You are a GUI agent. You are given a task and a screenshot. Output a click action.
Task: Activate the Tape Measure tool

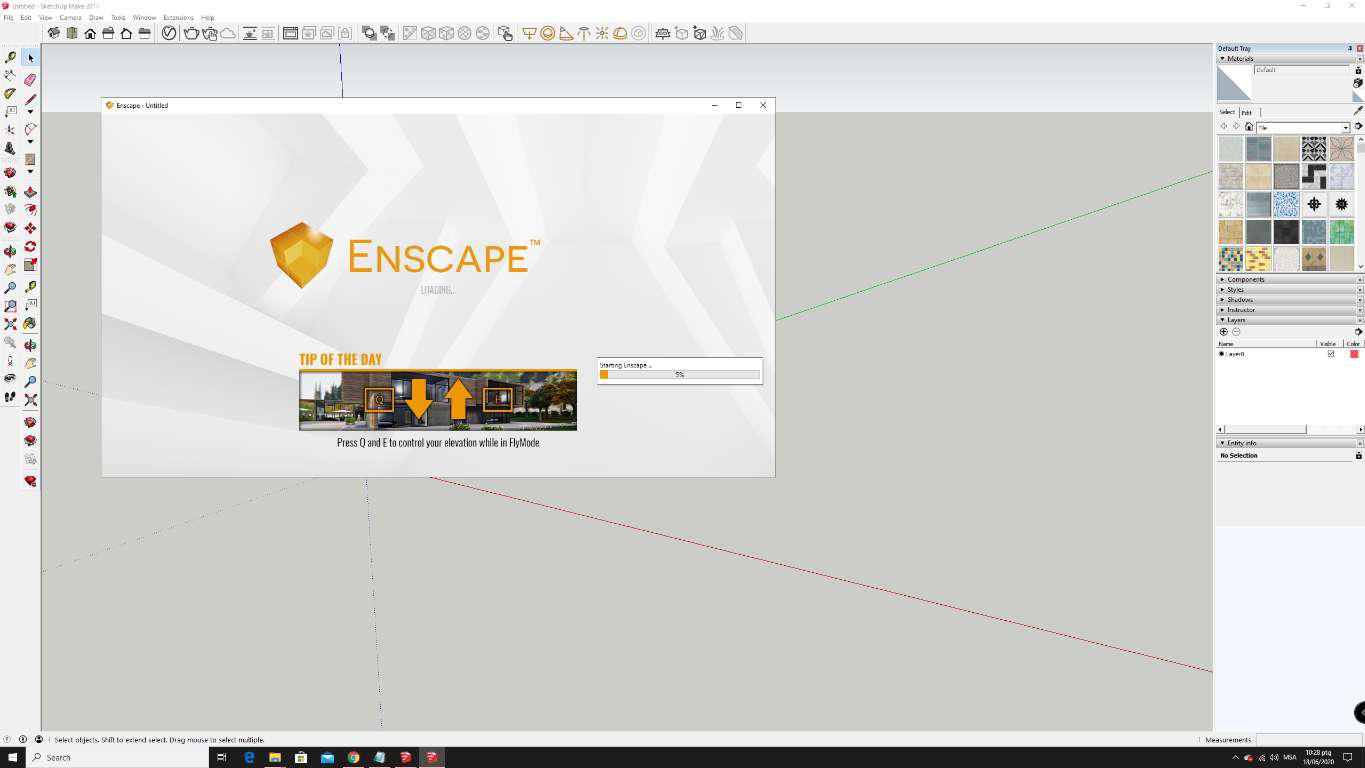pyautogui.click(x=30, y=287)
